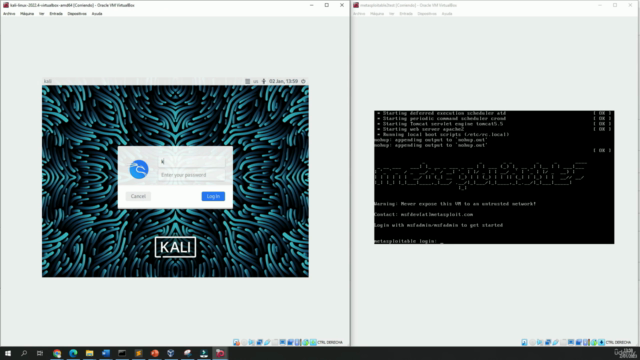Open Archivo menu in Kali VirtualBox window

coord(9,13)
